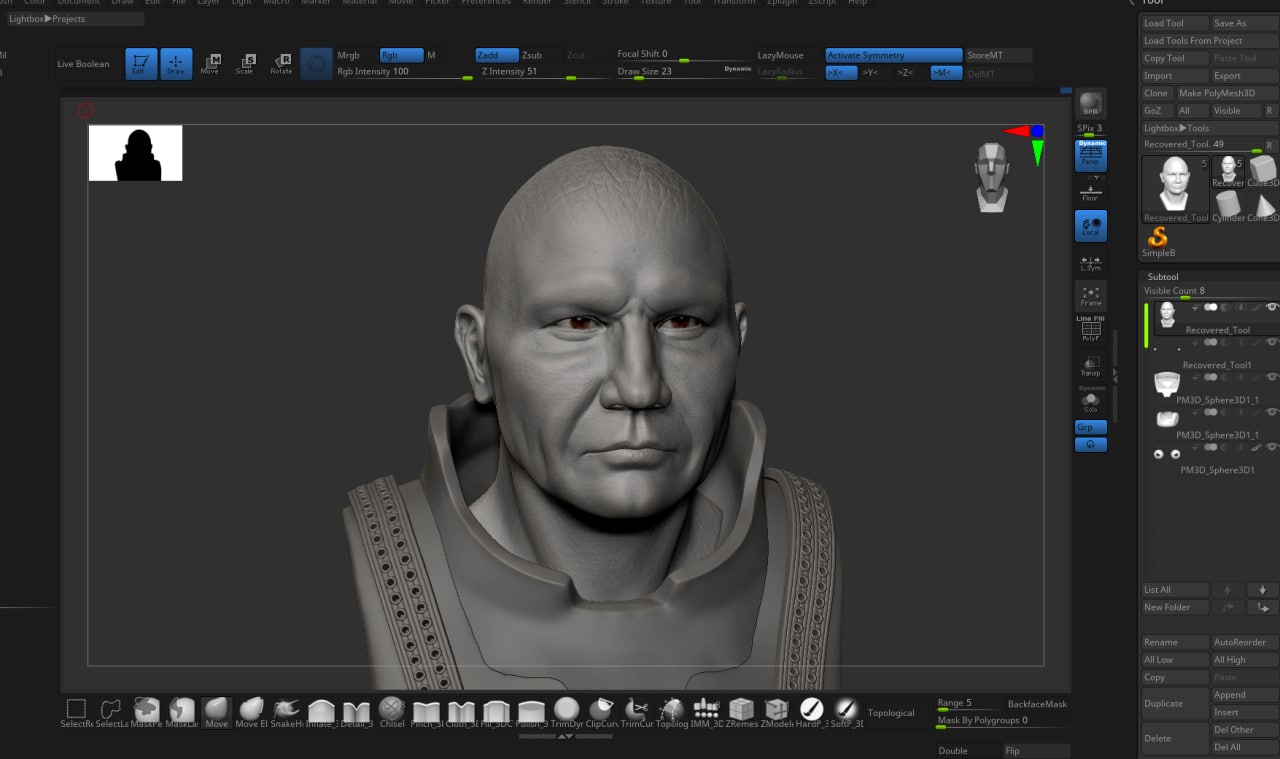
Task: Click the BPR render button
Action: (1090, 104)
